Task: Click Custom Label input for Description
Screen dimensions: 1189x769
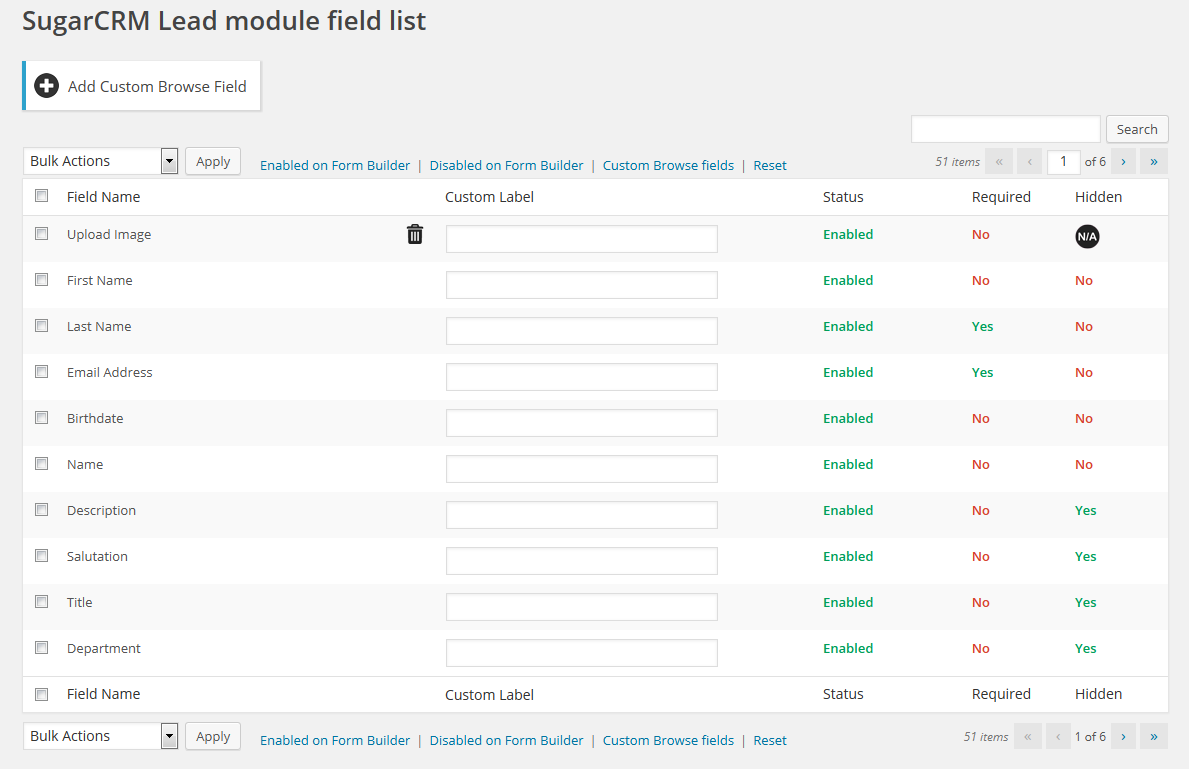Action: click(582, 515)
